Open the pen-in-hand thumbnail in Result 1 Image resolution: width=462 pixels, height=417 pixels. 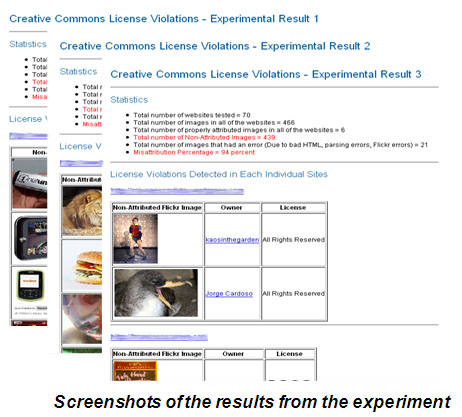30,183
